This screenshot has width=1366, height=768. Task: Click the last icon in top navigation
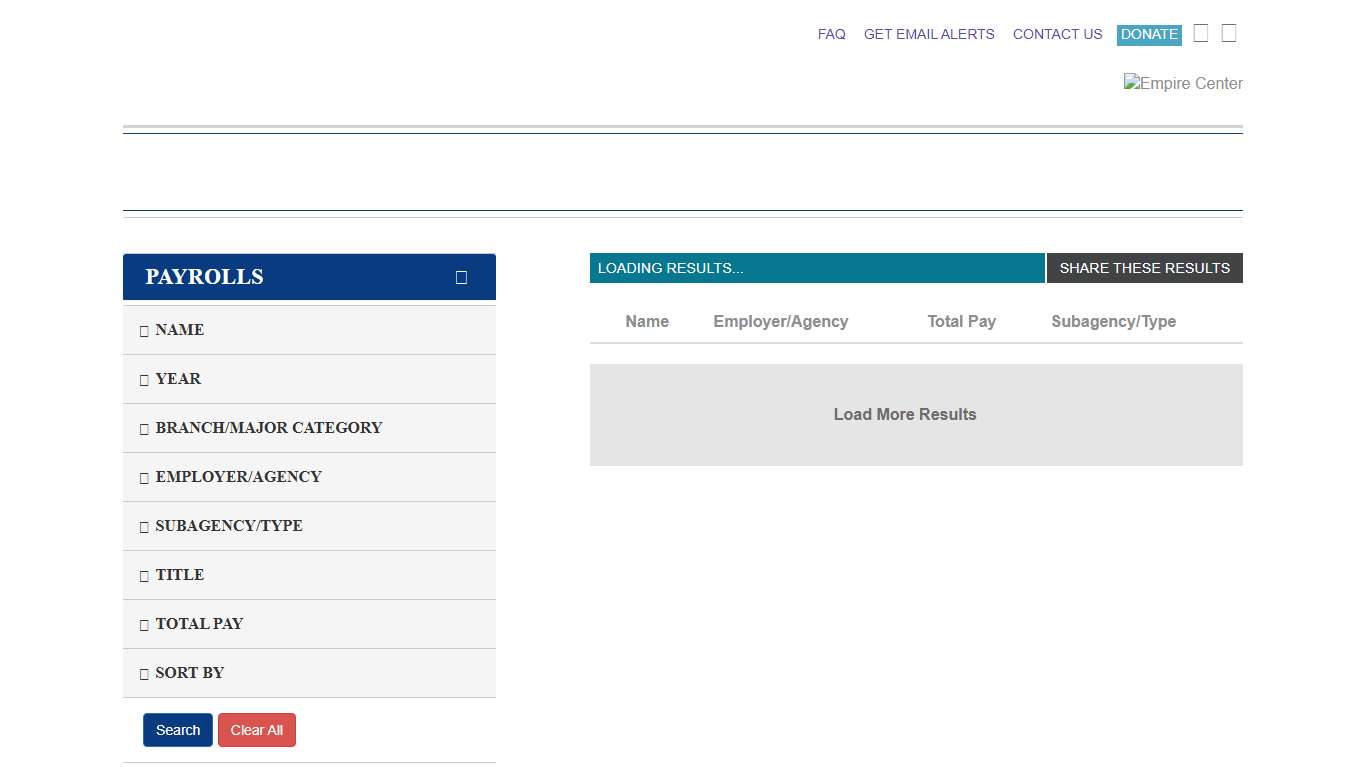1229,34
